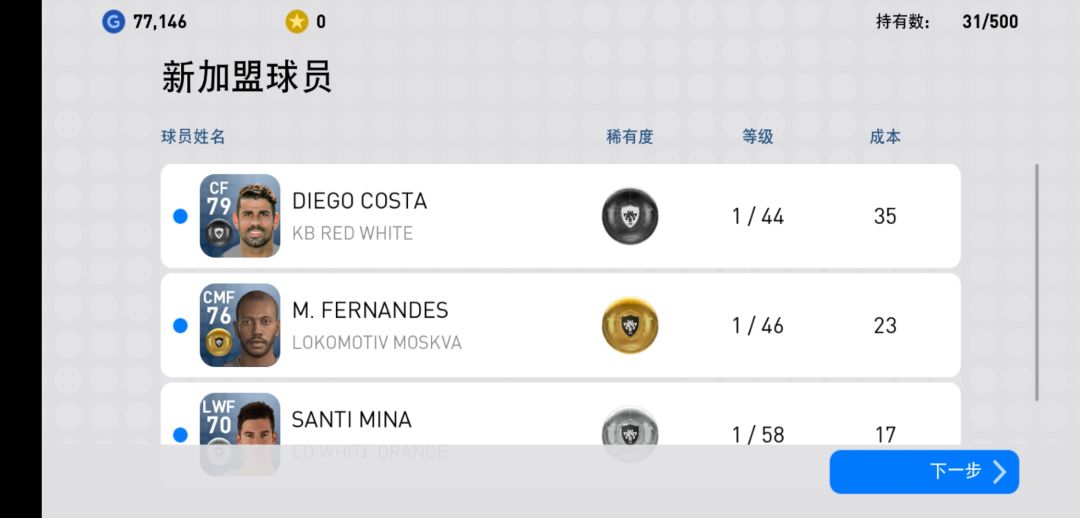Viewport: 1080px width, 518px height.
Task: Tap blue dot next to Diego Costa
Action: (181, 216)
